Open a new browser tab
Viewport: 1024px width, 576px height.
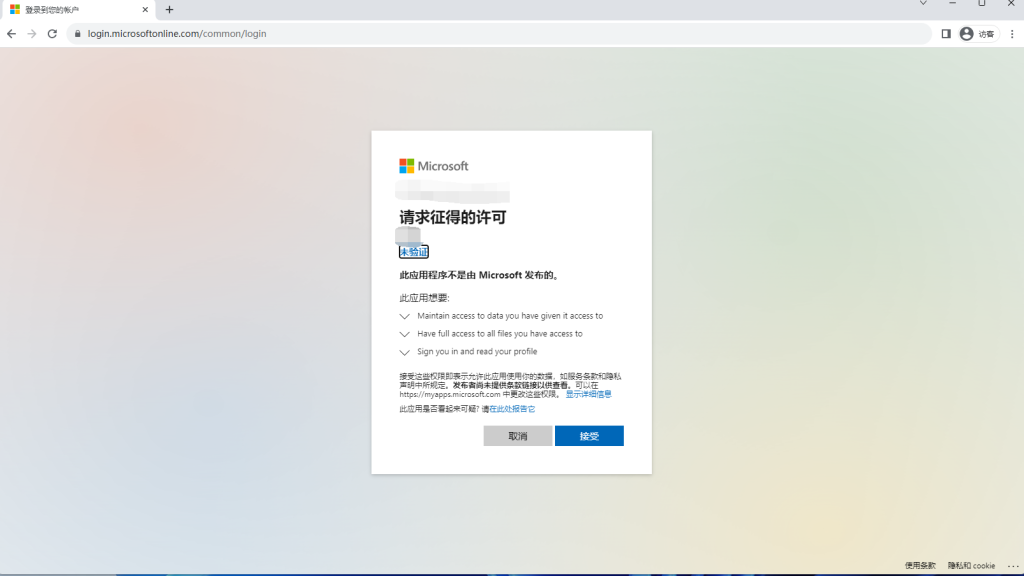tap(169, 10)
